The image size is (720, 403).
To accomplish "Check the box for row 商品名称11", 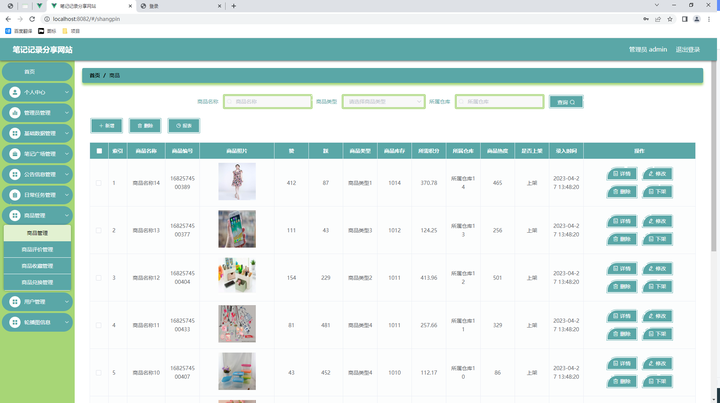I will click(x=99, y=325).
